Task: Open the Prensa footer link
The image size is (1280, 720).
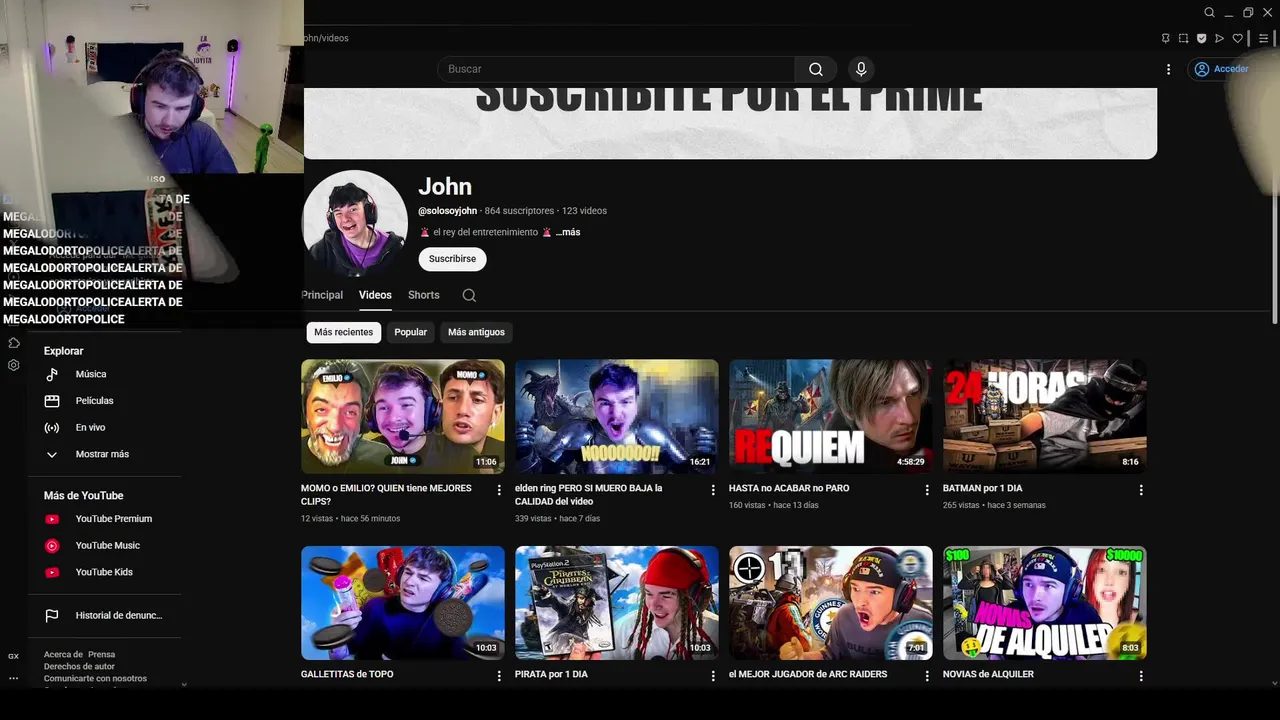Action: (101, 655)
